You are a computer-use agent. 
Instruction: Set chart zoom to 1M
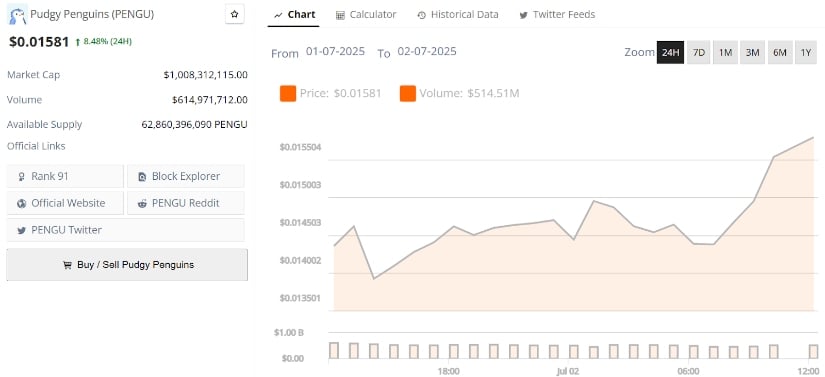point(726,53)
